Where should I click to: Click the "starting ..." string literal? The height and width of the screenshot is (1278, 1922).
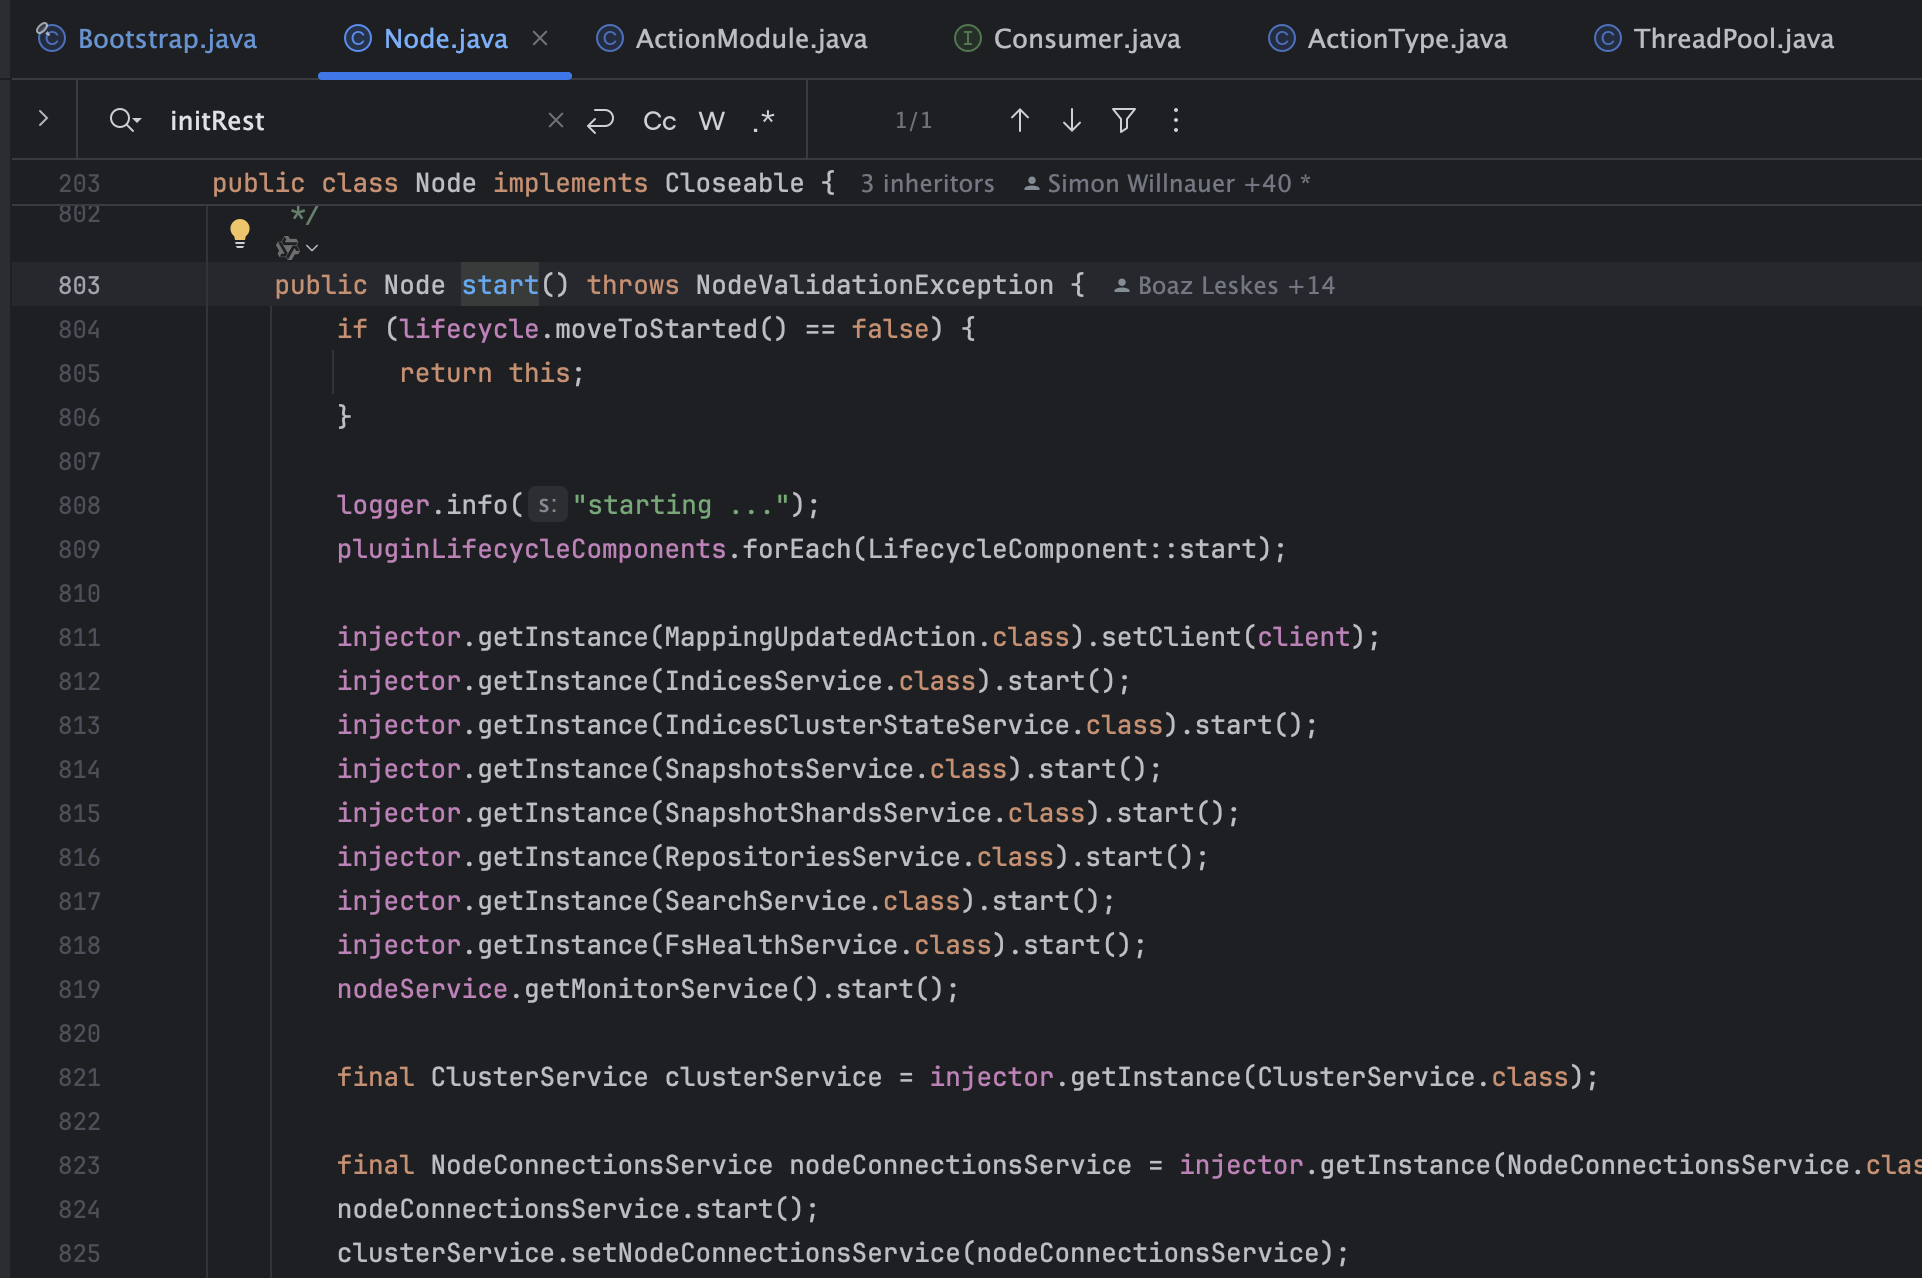click(x=681, y=505)
